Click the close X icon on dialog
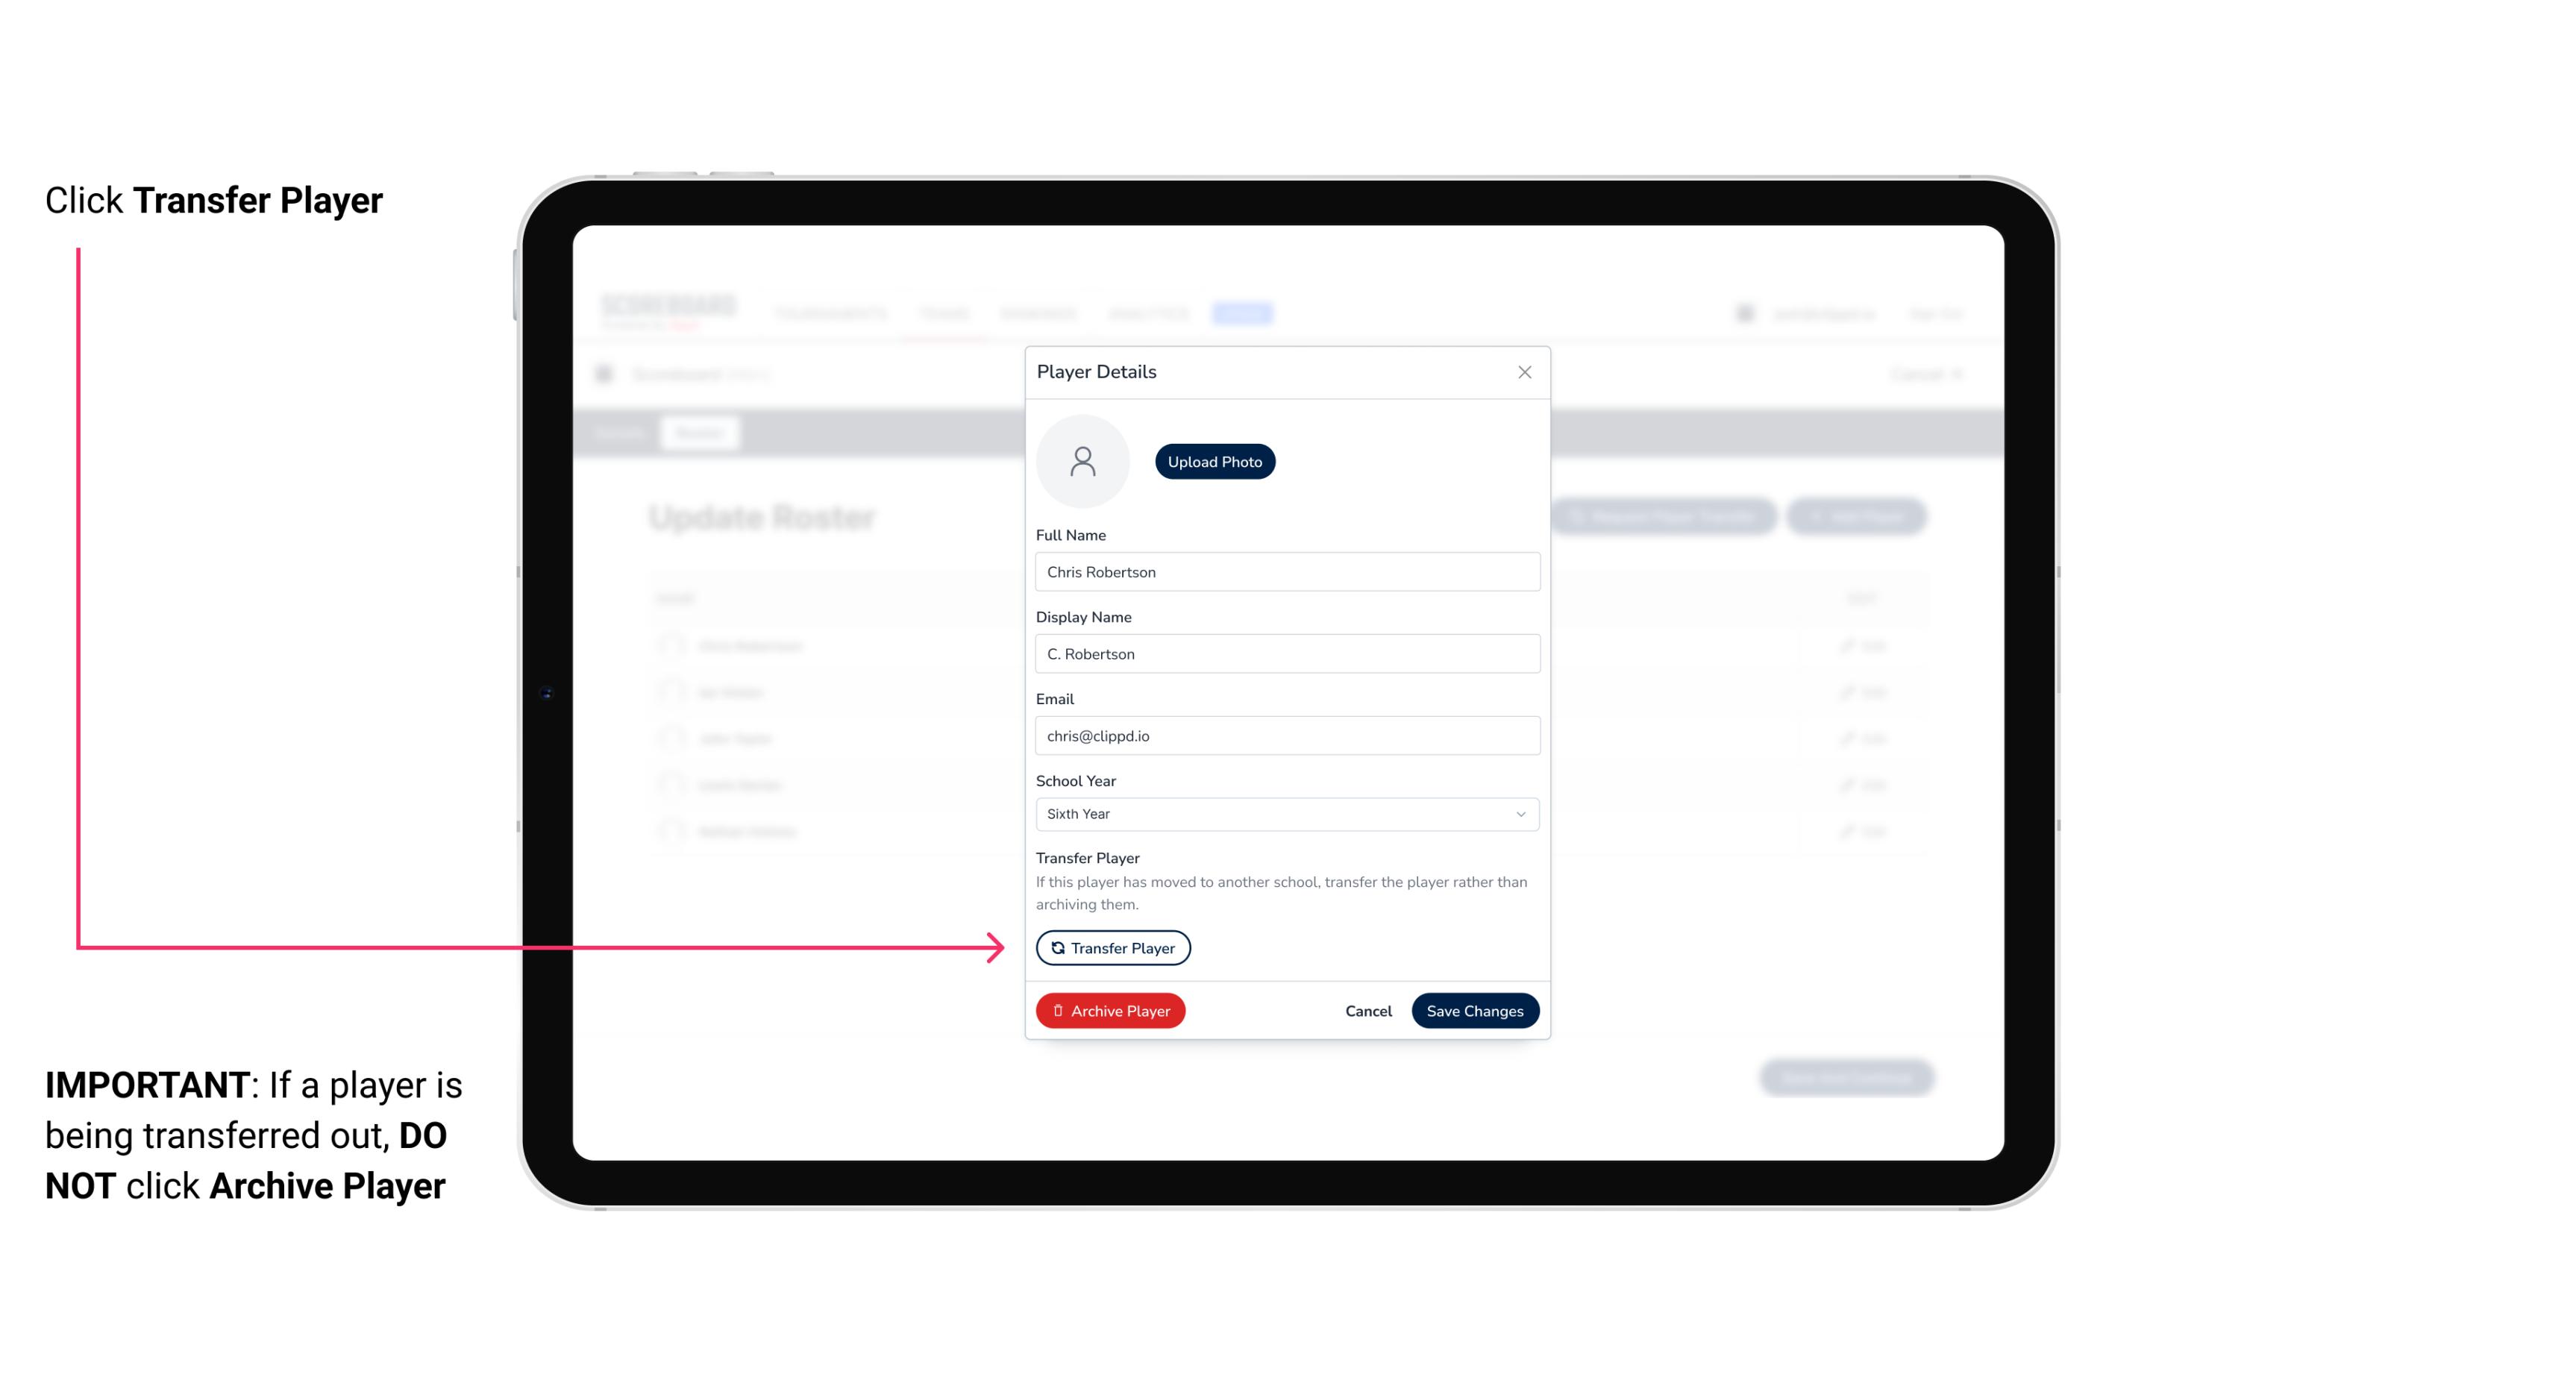The height and width of the screenshot is (1386, 2576). pyautogui.click(x=1524, y=372)
